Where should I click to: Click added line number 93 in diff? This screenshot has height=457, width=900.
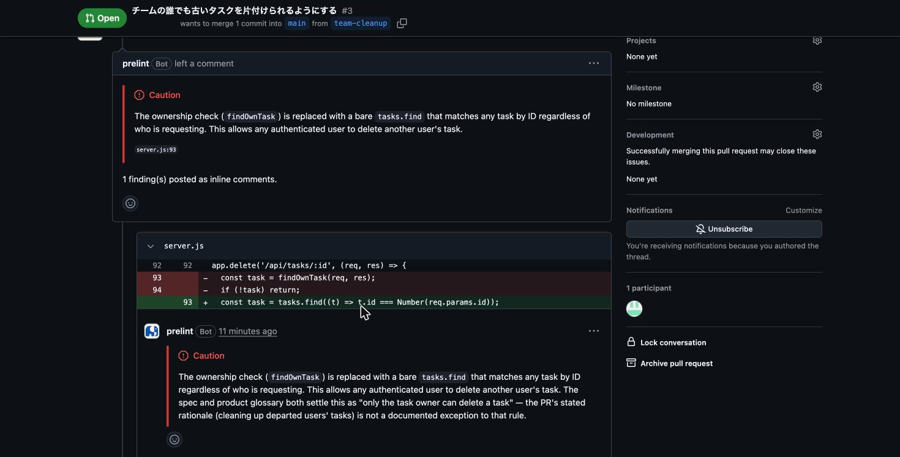(x=187, y=303)
